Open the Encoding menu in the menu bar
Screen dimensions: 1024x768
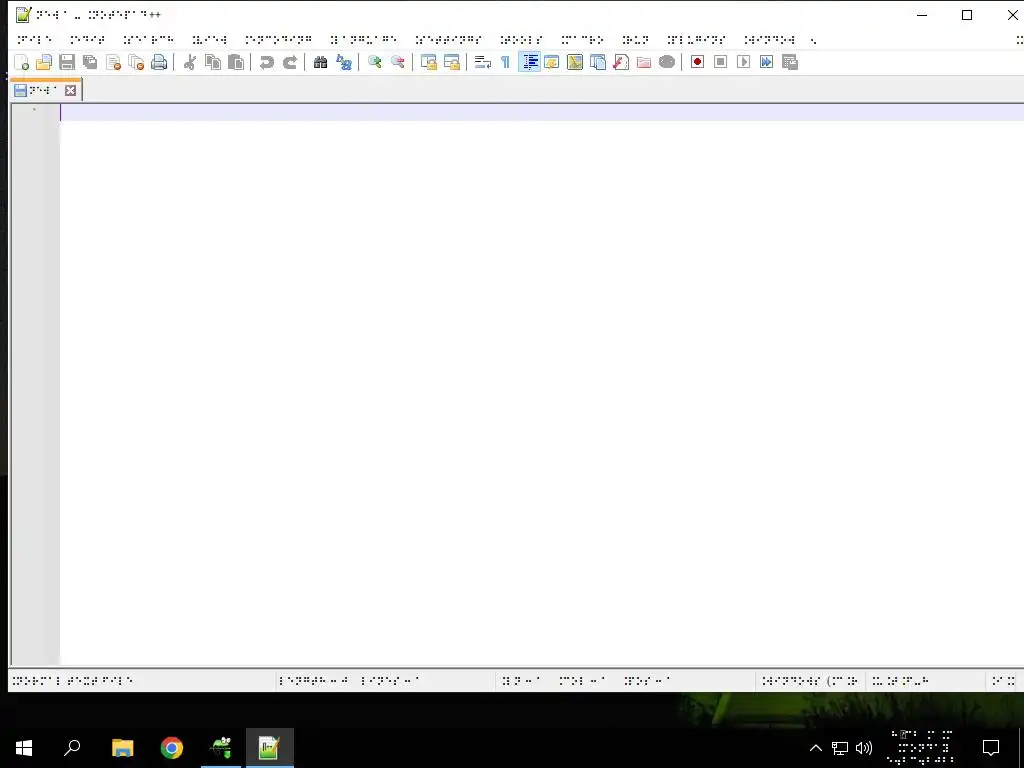pos(278,40)
